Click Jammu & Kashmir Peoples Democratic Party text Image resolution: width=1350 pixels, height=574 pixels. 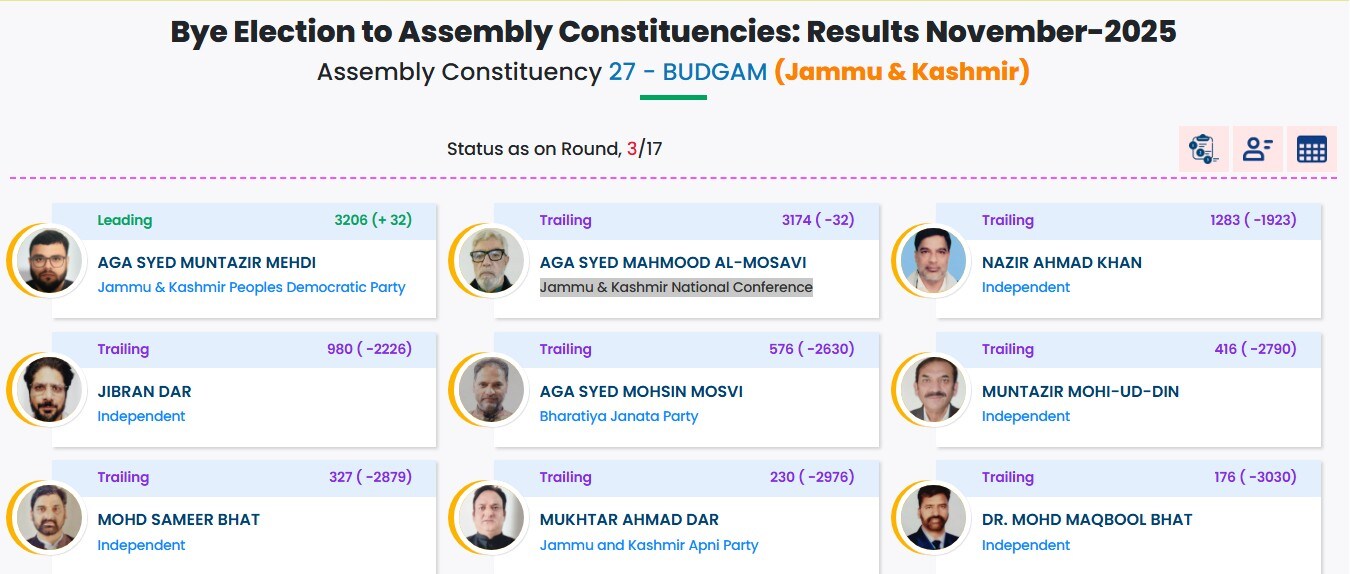click(251, 287)
